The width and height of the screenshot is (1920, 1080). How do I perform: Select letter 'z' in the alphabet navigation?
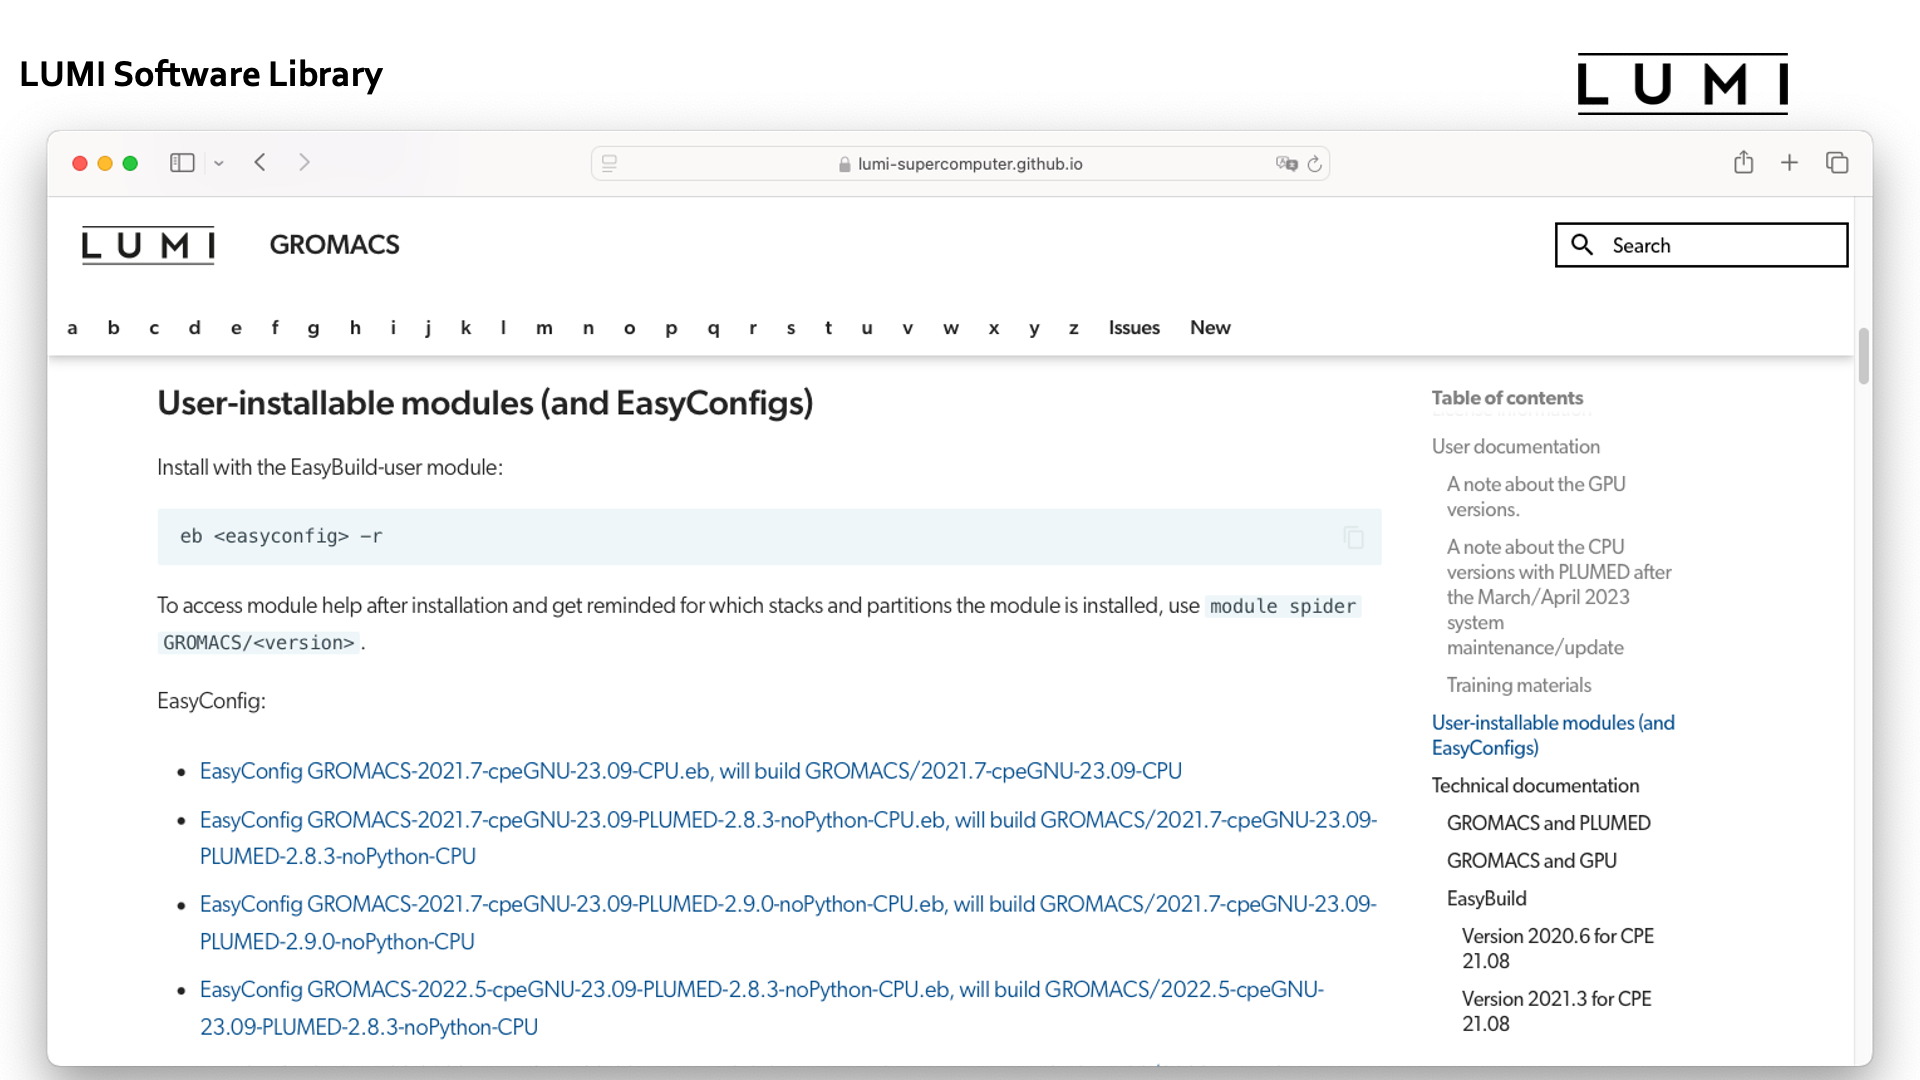click(1074, 328)
